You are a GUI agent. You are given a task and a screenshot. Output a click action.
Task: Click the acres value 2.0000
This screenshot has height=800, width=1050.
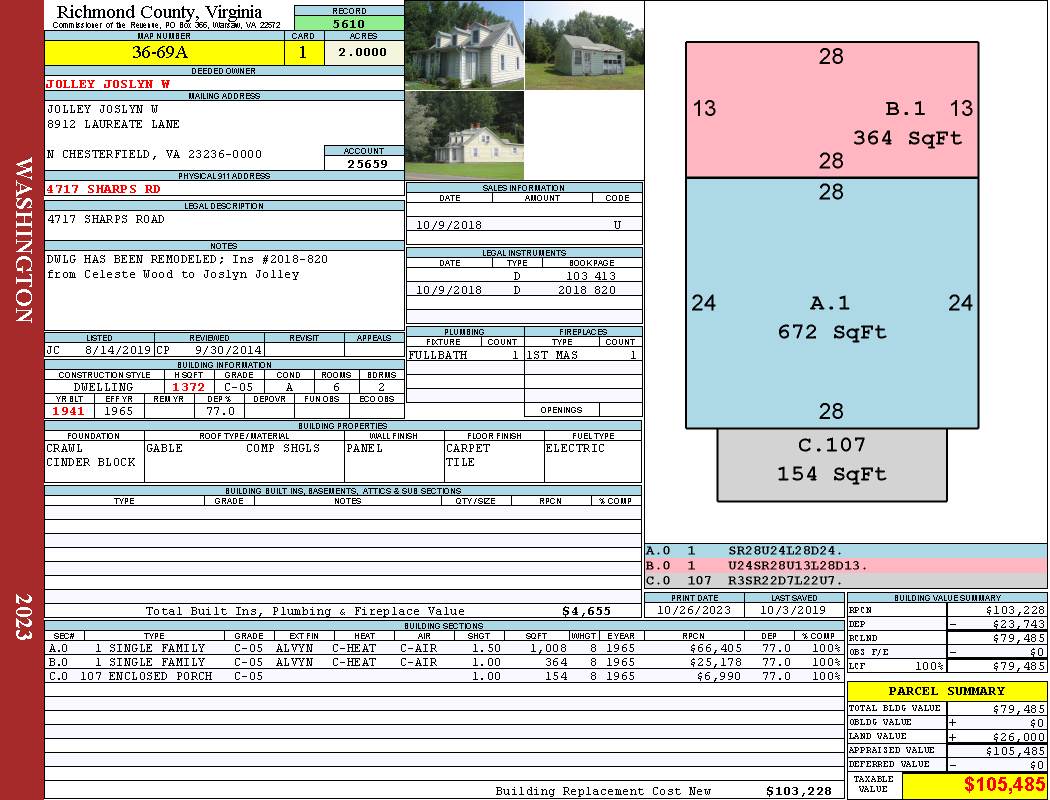pos(362,52)
